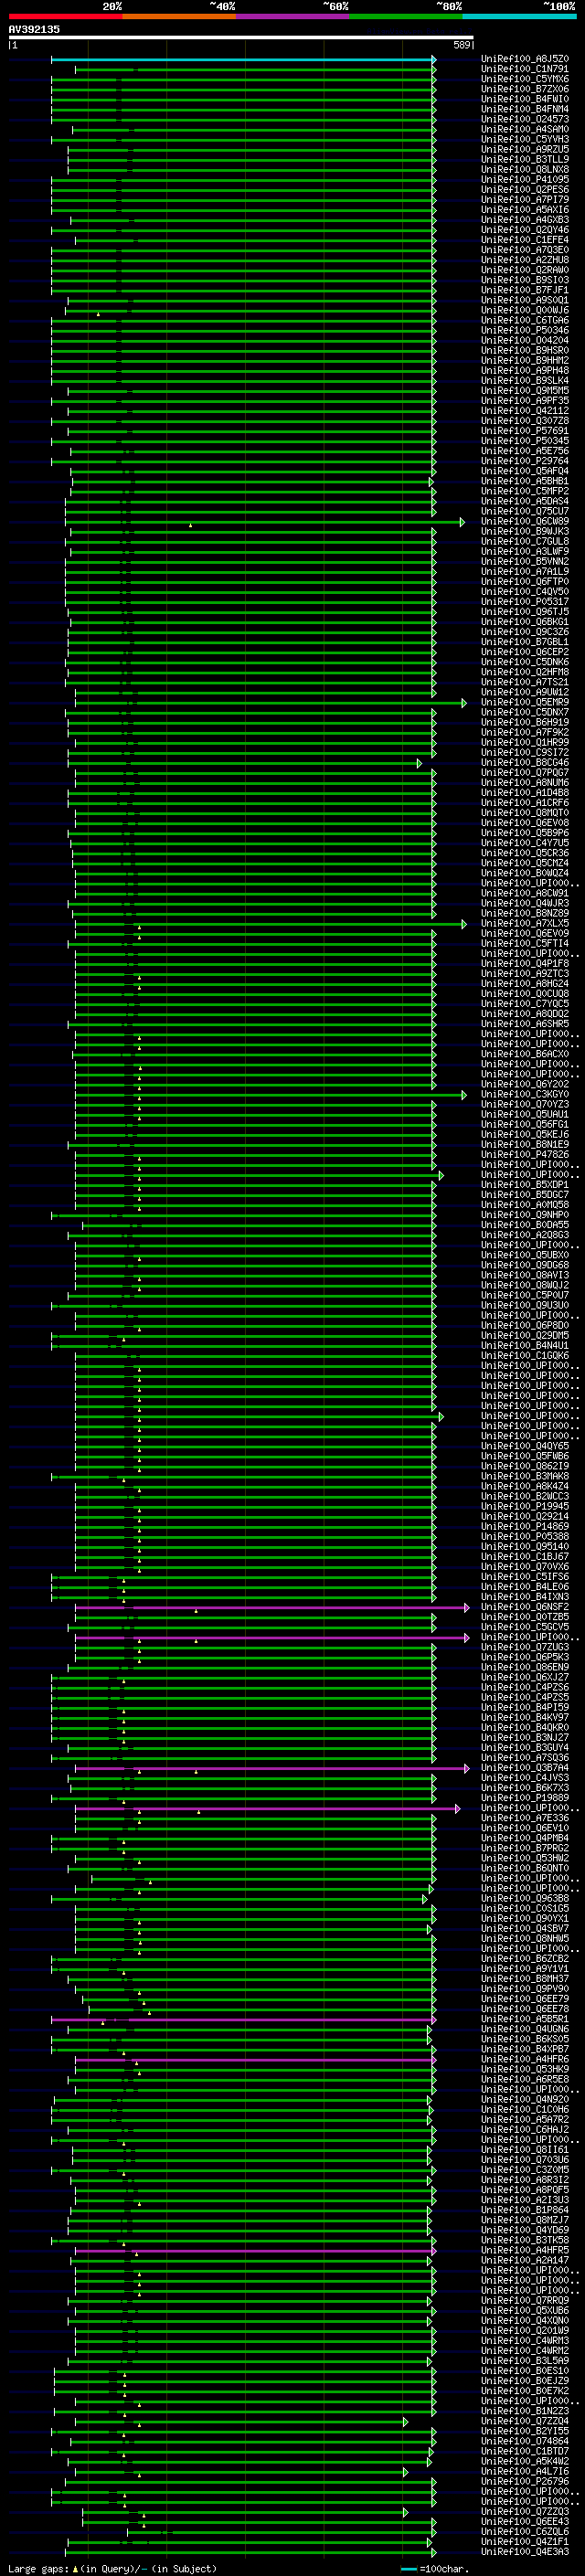Select hit label UniRef100_B8CG46
Image resolution: width=585 pixels, height=2576 pixels.
pos(525,763)
